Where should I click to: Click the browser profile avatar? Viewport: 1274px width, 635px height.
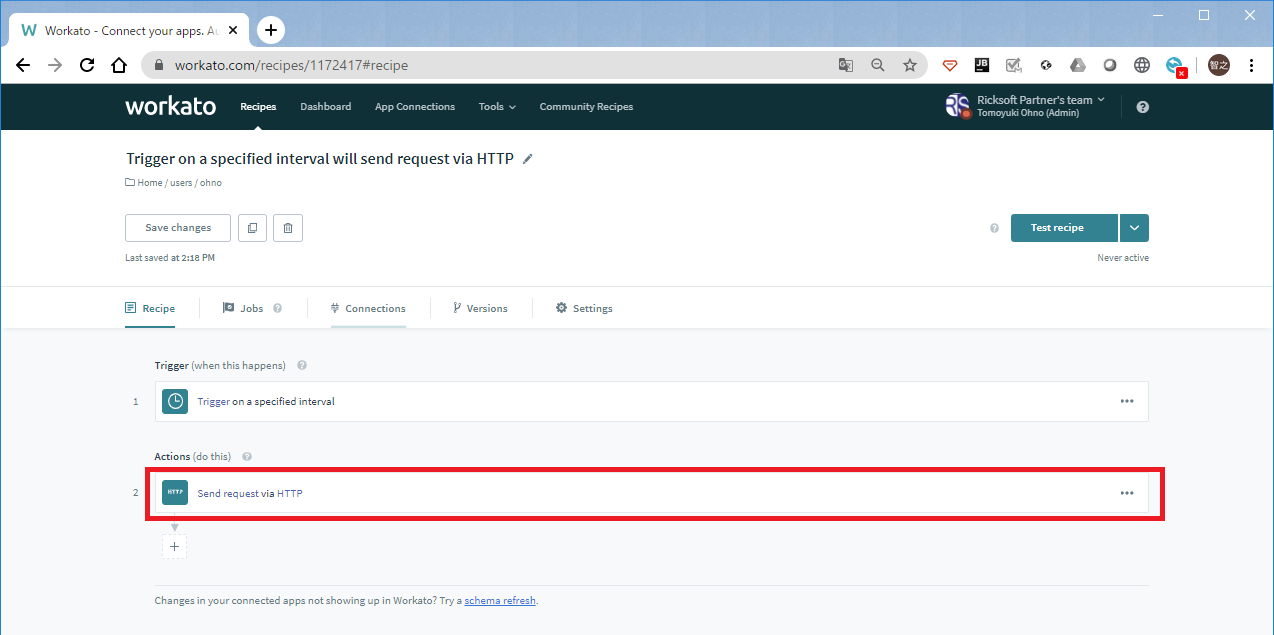click(x=1218, y=65)
